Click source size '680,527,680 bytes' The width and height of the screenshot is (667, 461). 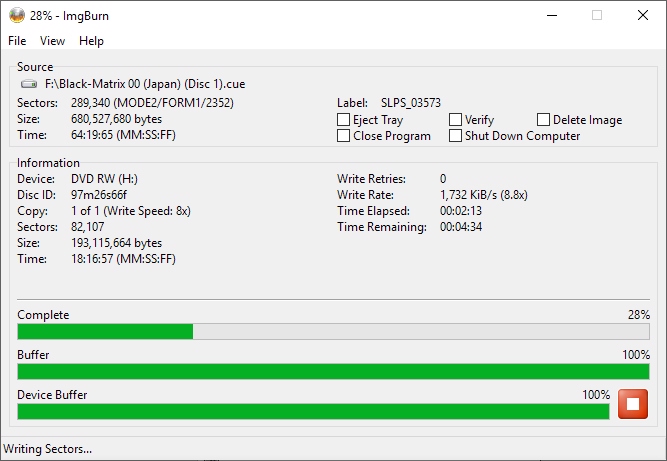tap(117, 119)
